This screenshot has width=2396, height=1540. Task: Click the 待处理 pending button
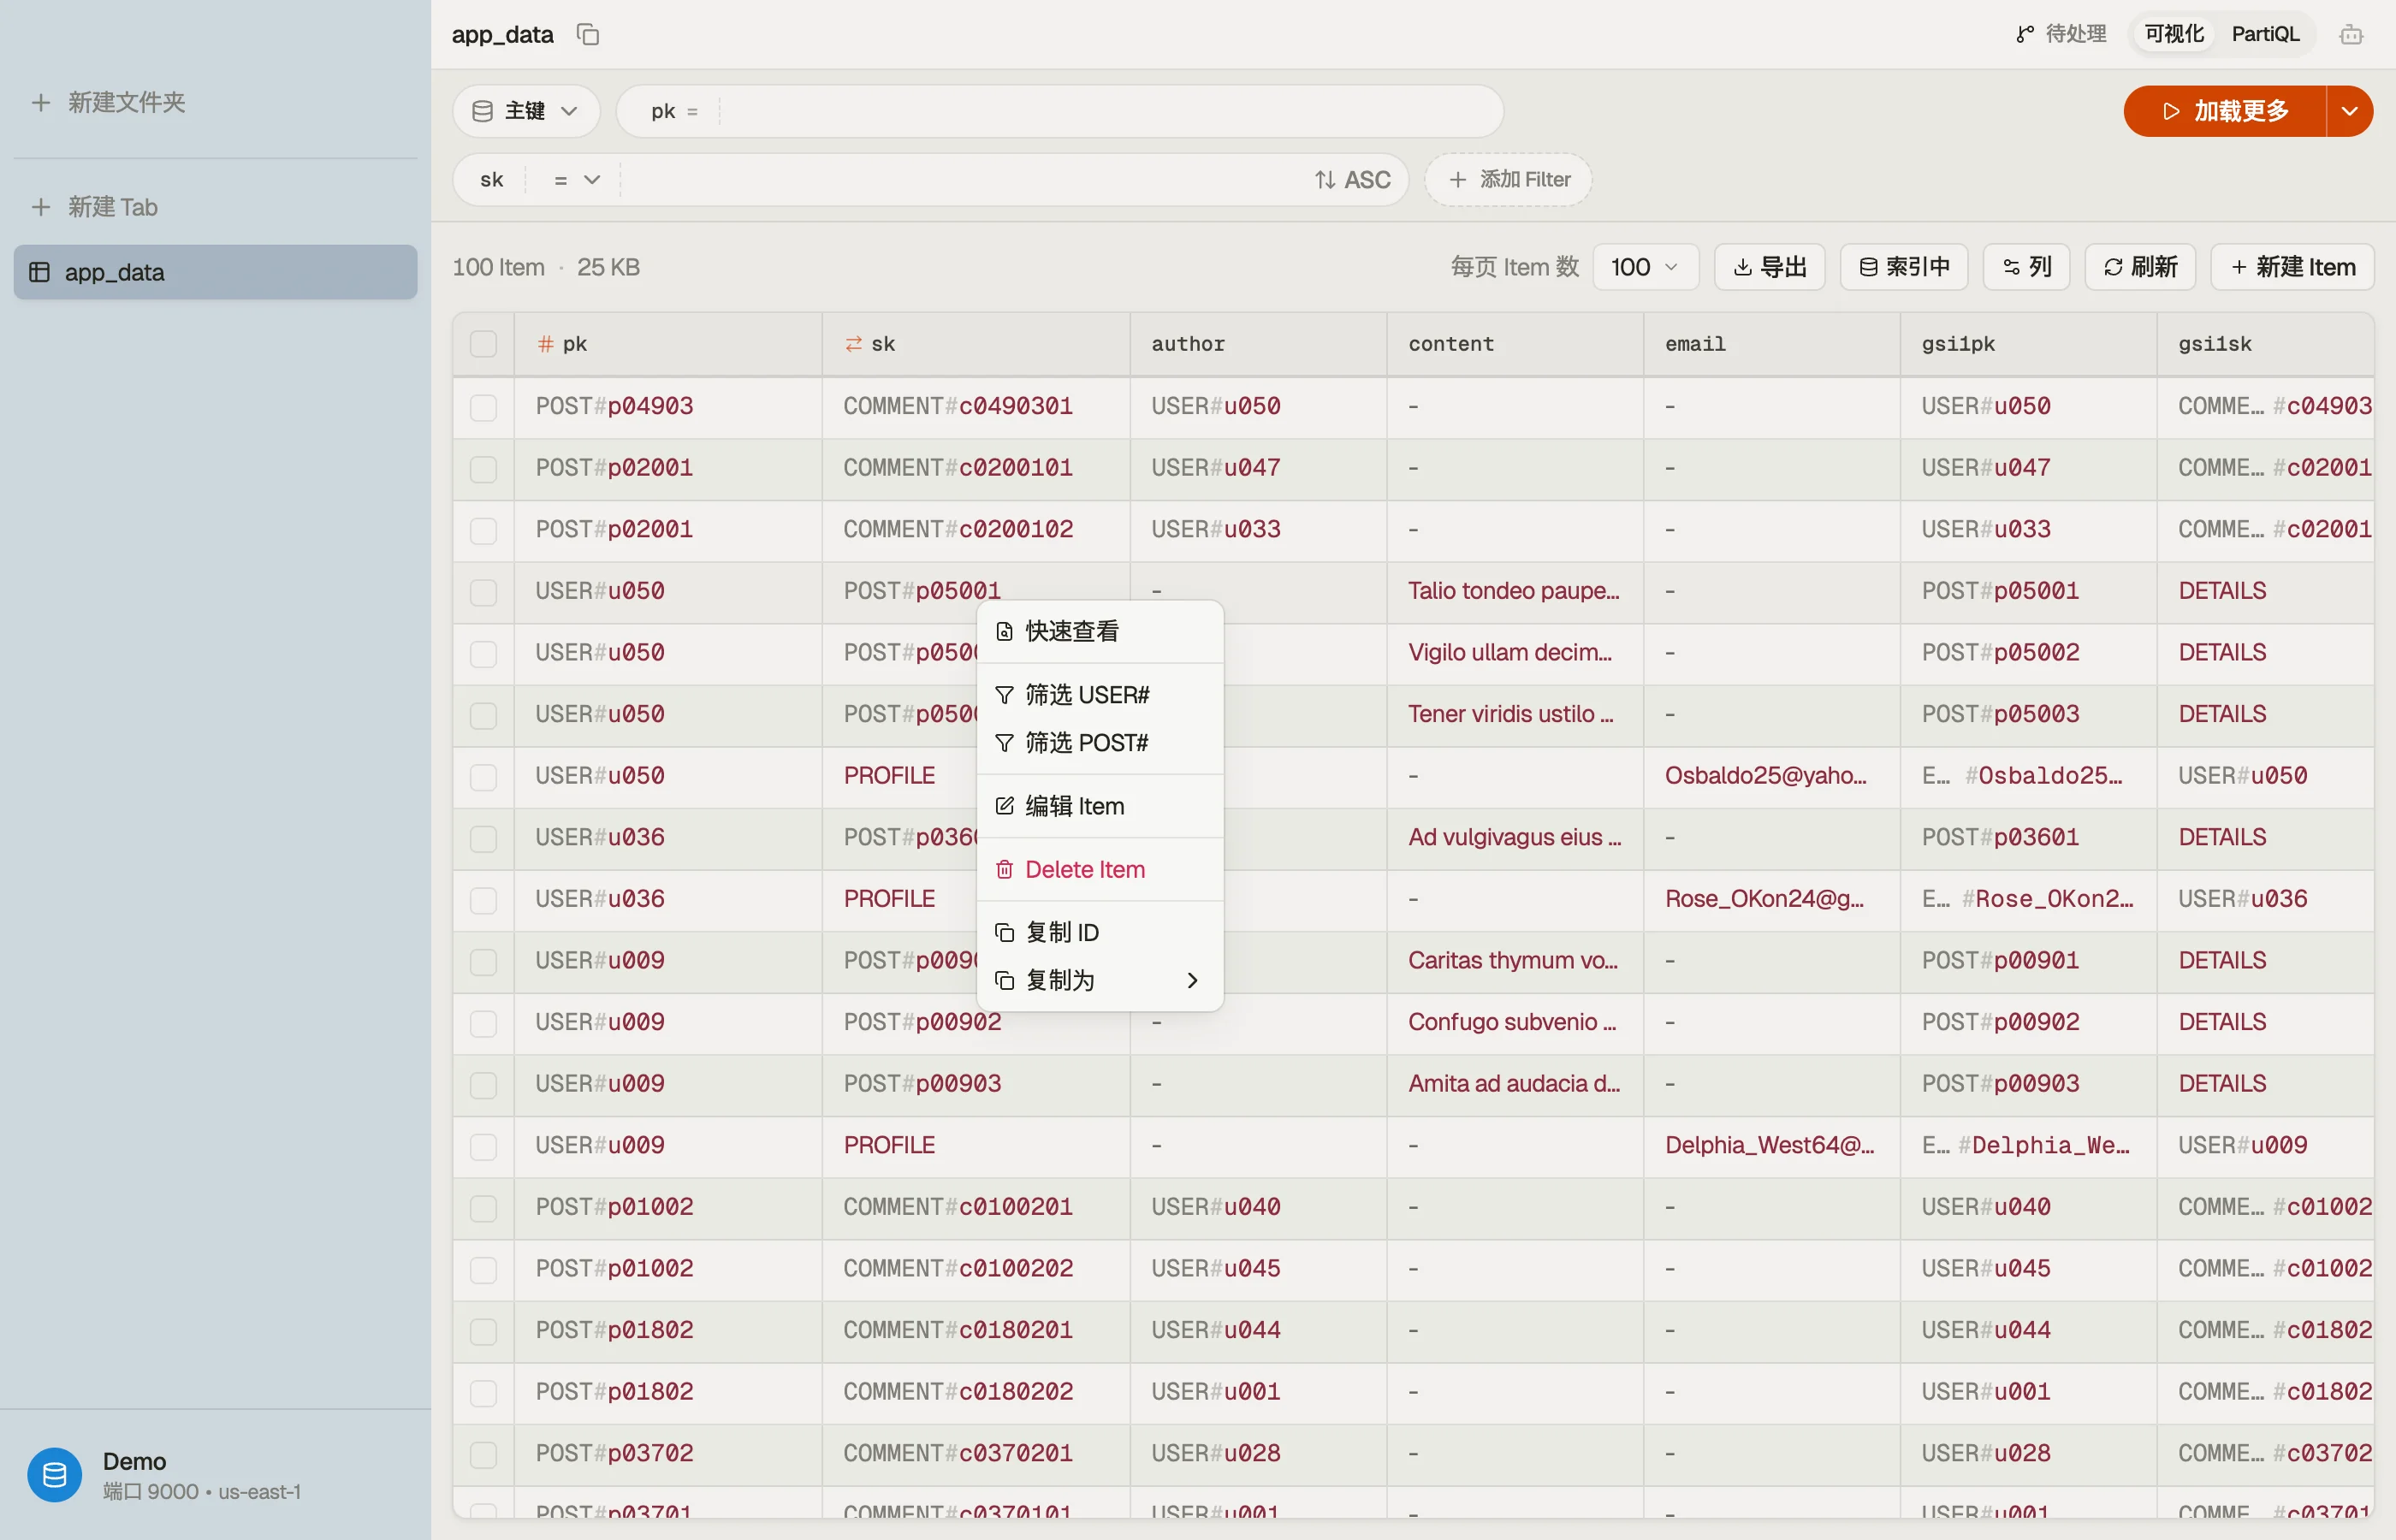click(2060, 35)
